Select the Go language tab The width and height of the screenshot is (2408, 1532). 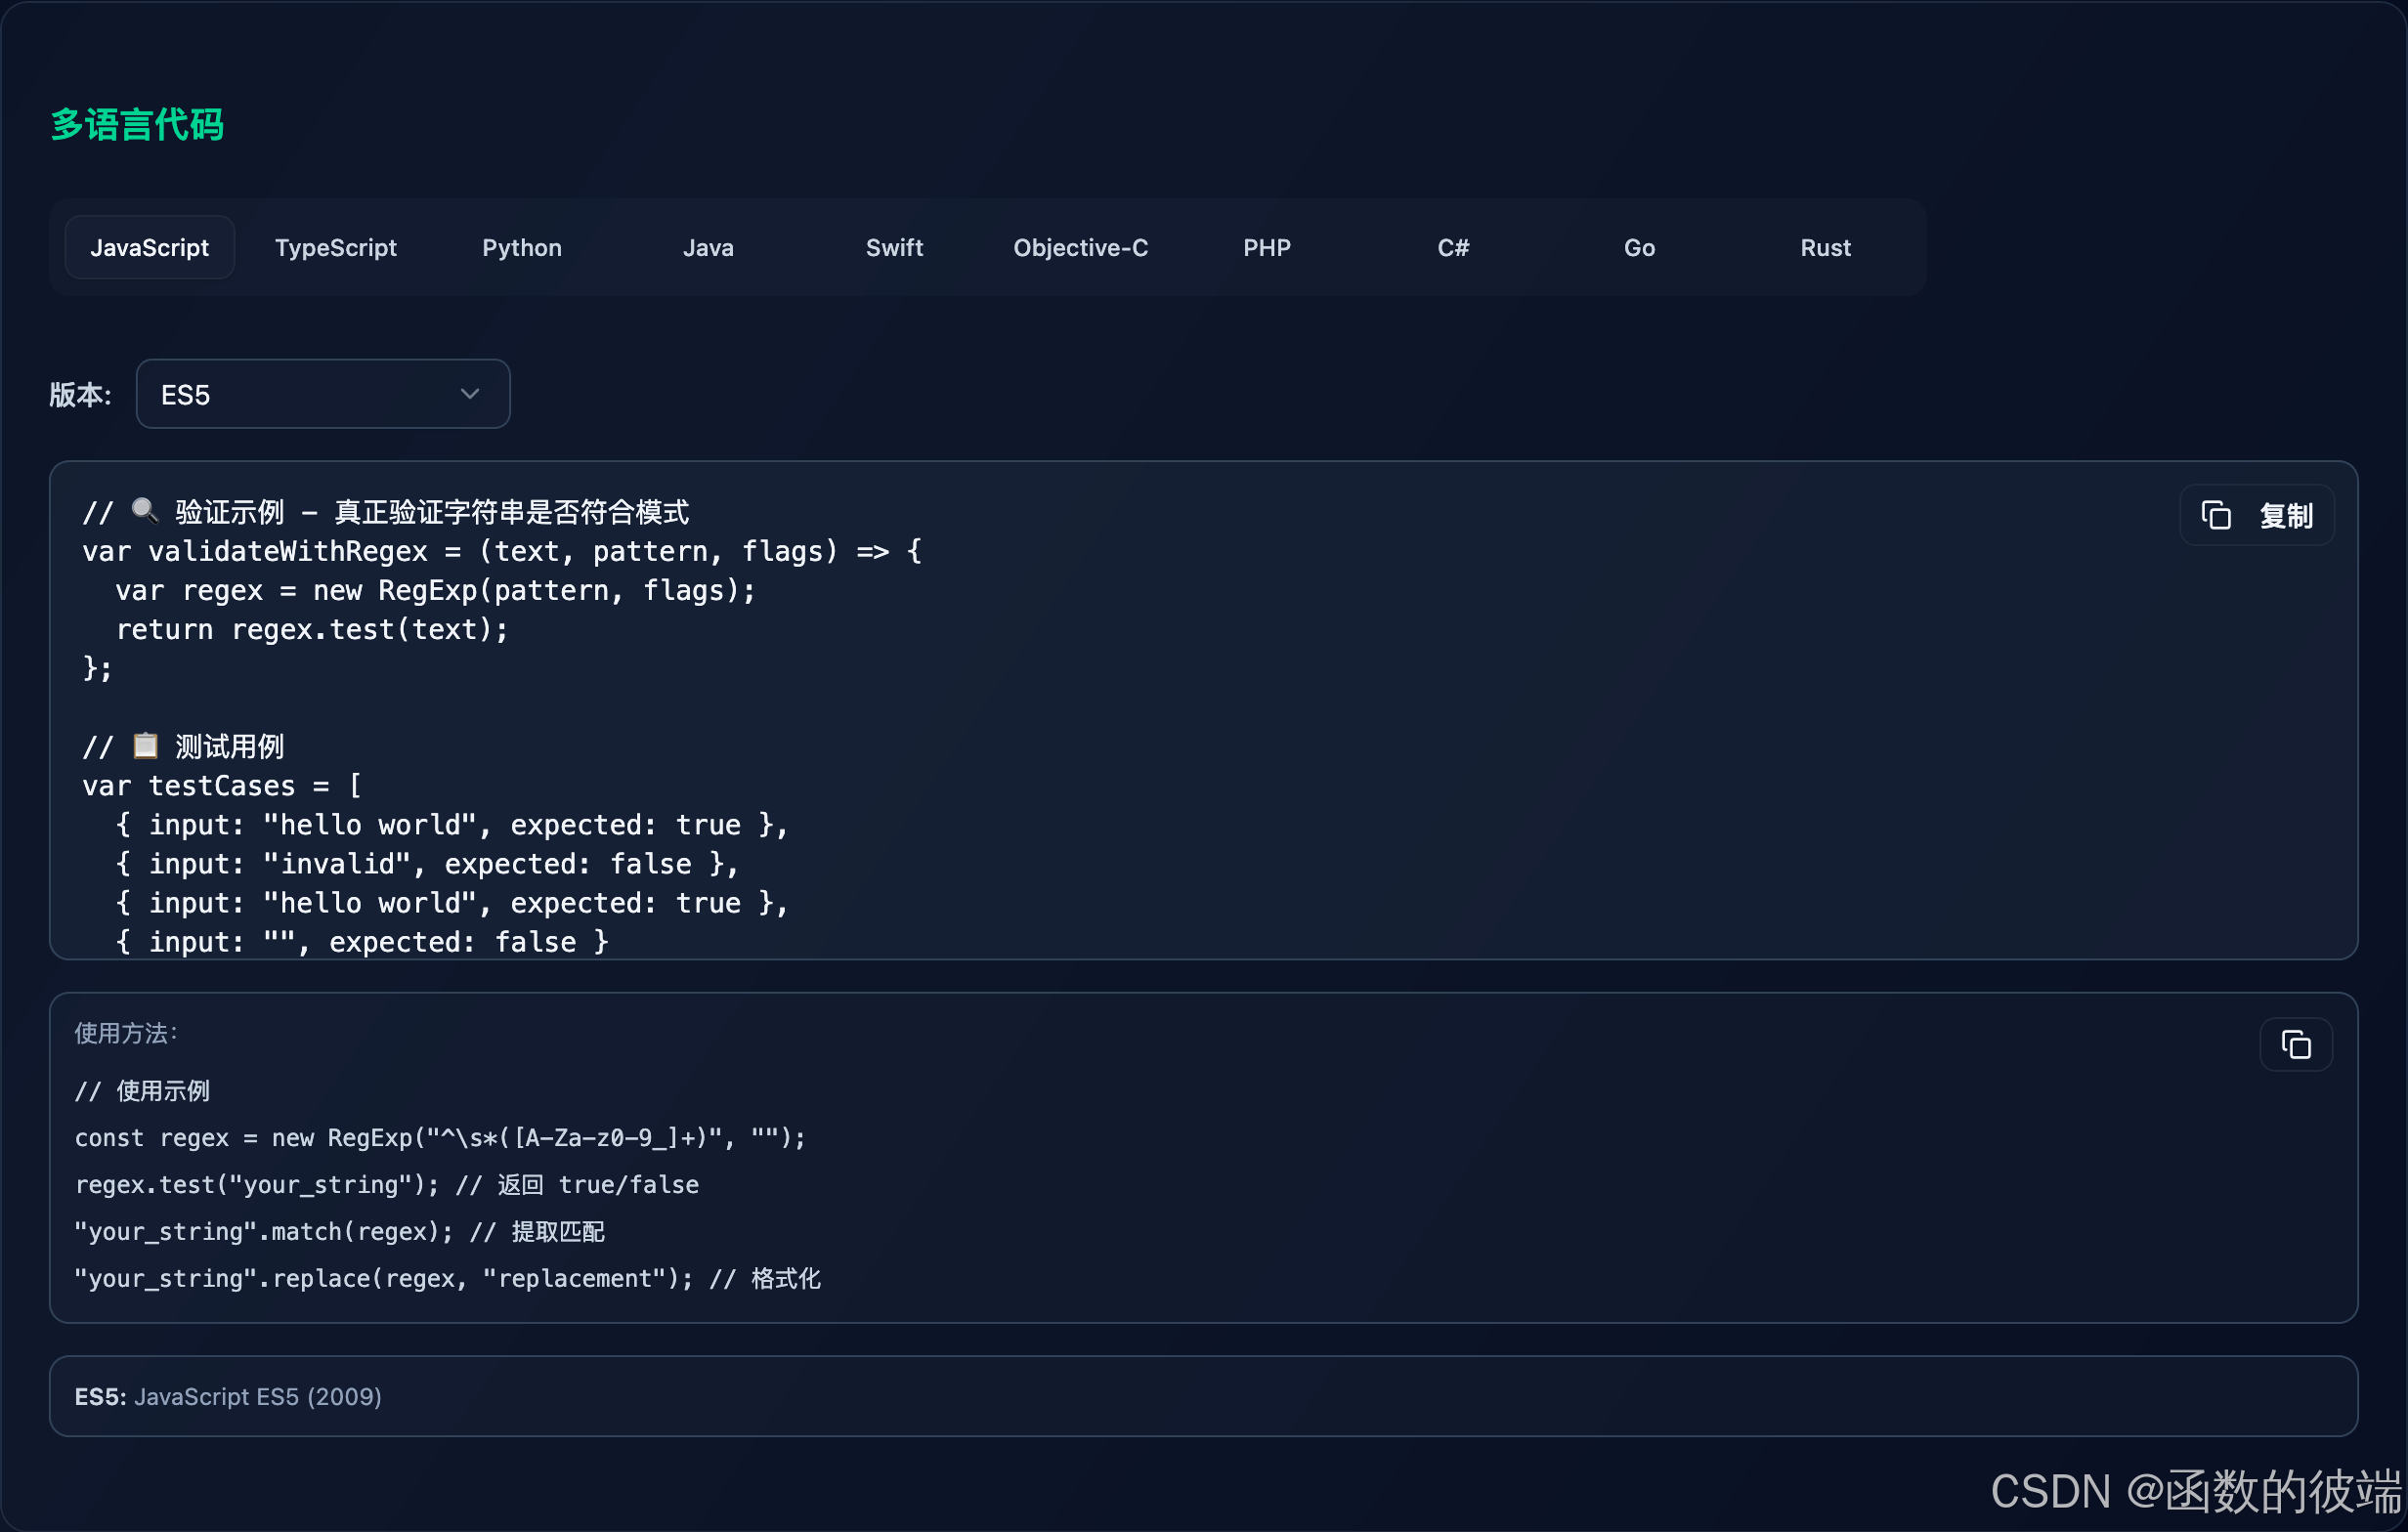pyautogui.click(x=1639, y=247)
